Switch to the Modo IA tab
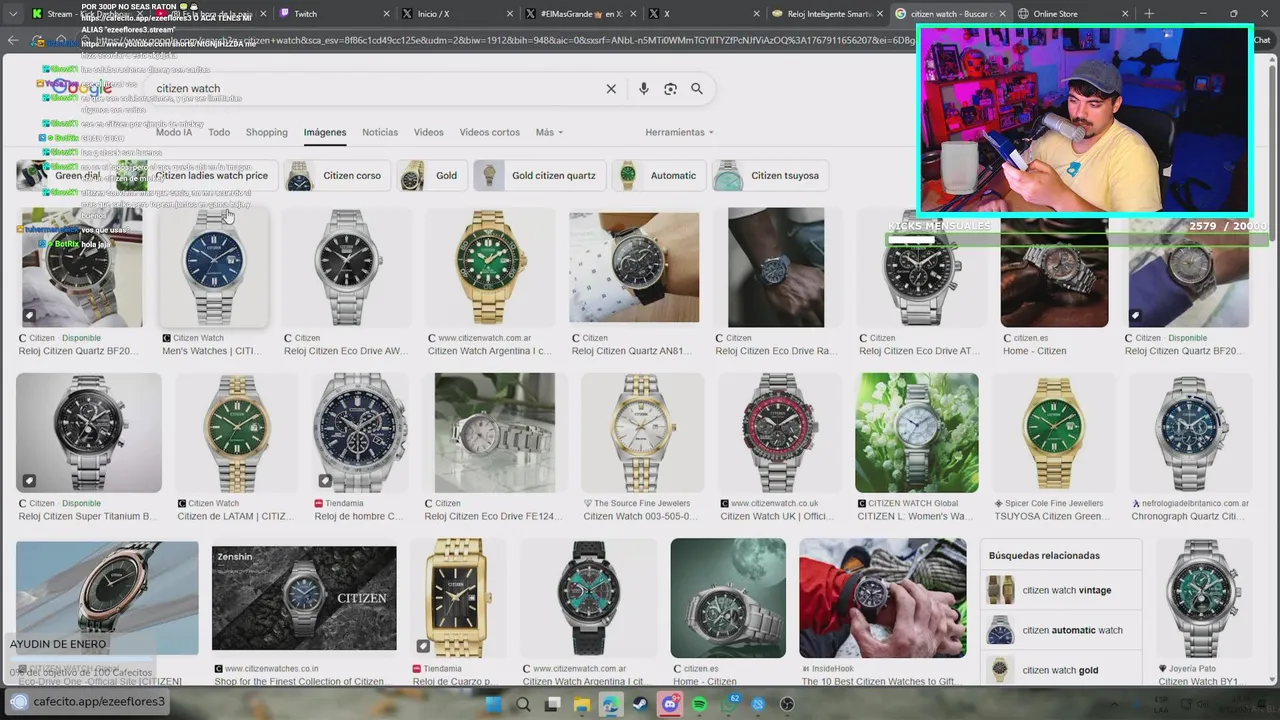The width and height of the screenshot is (1280, 720). click(174, 132)
